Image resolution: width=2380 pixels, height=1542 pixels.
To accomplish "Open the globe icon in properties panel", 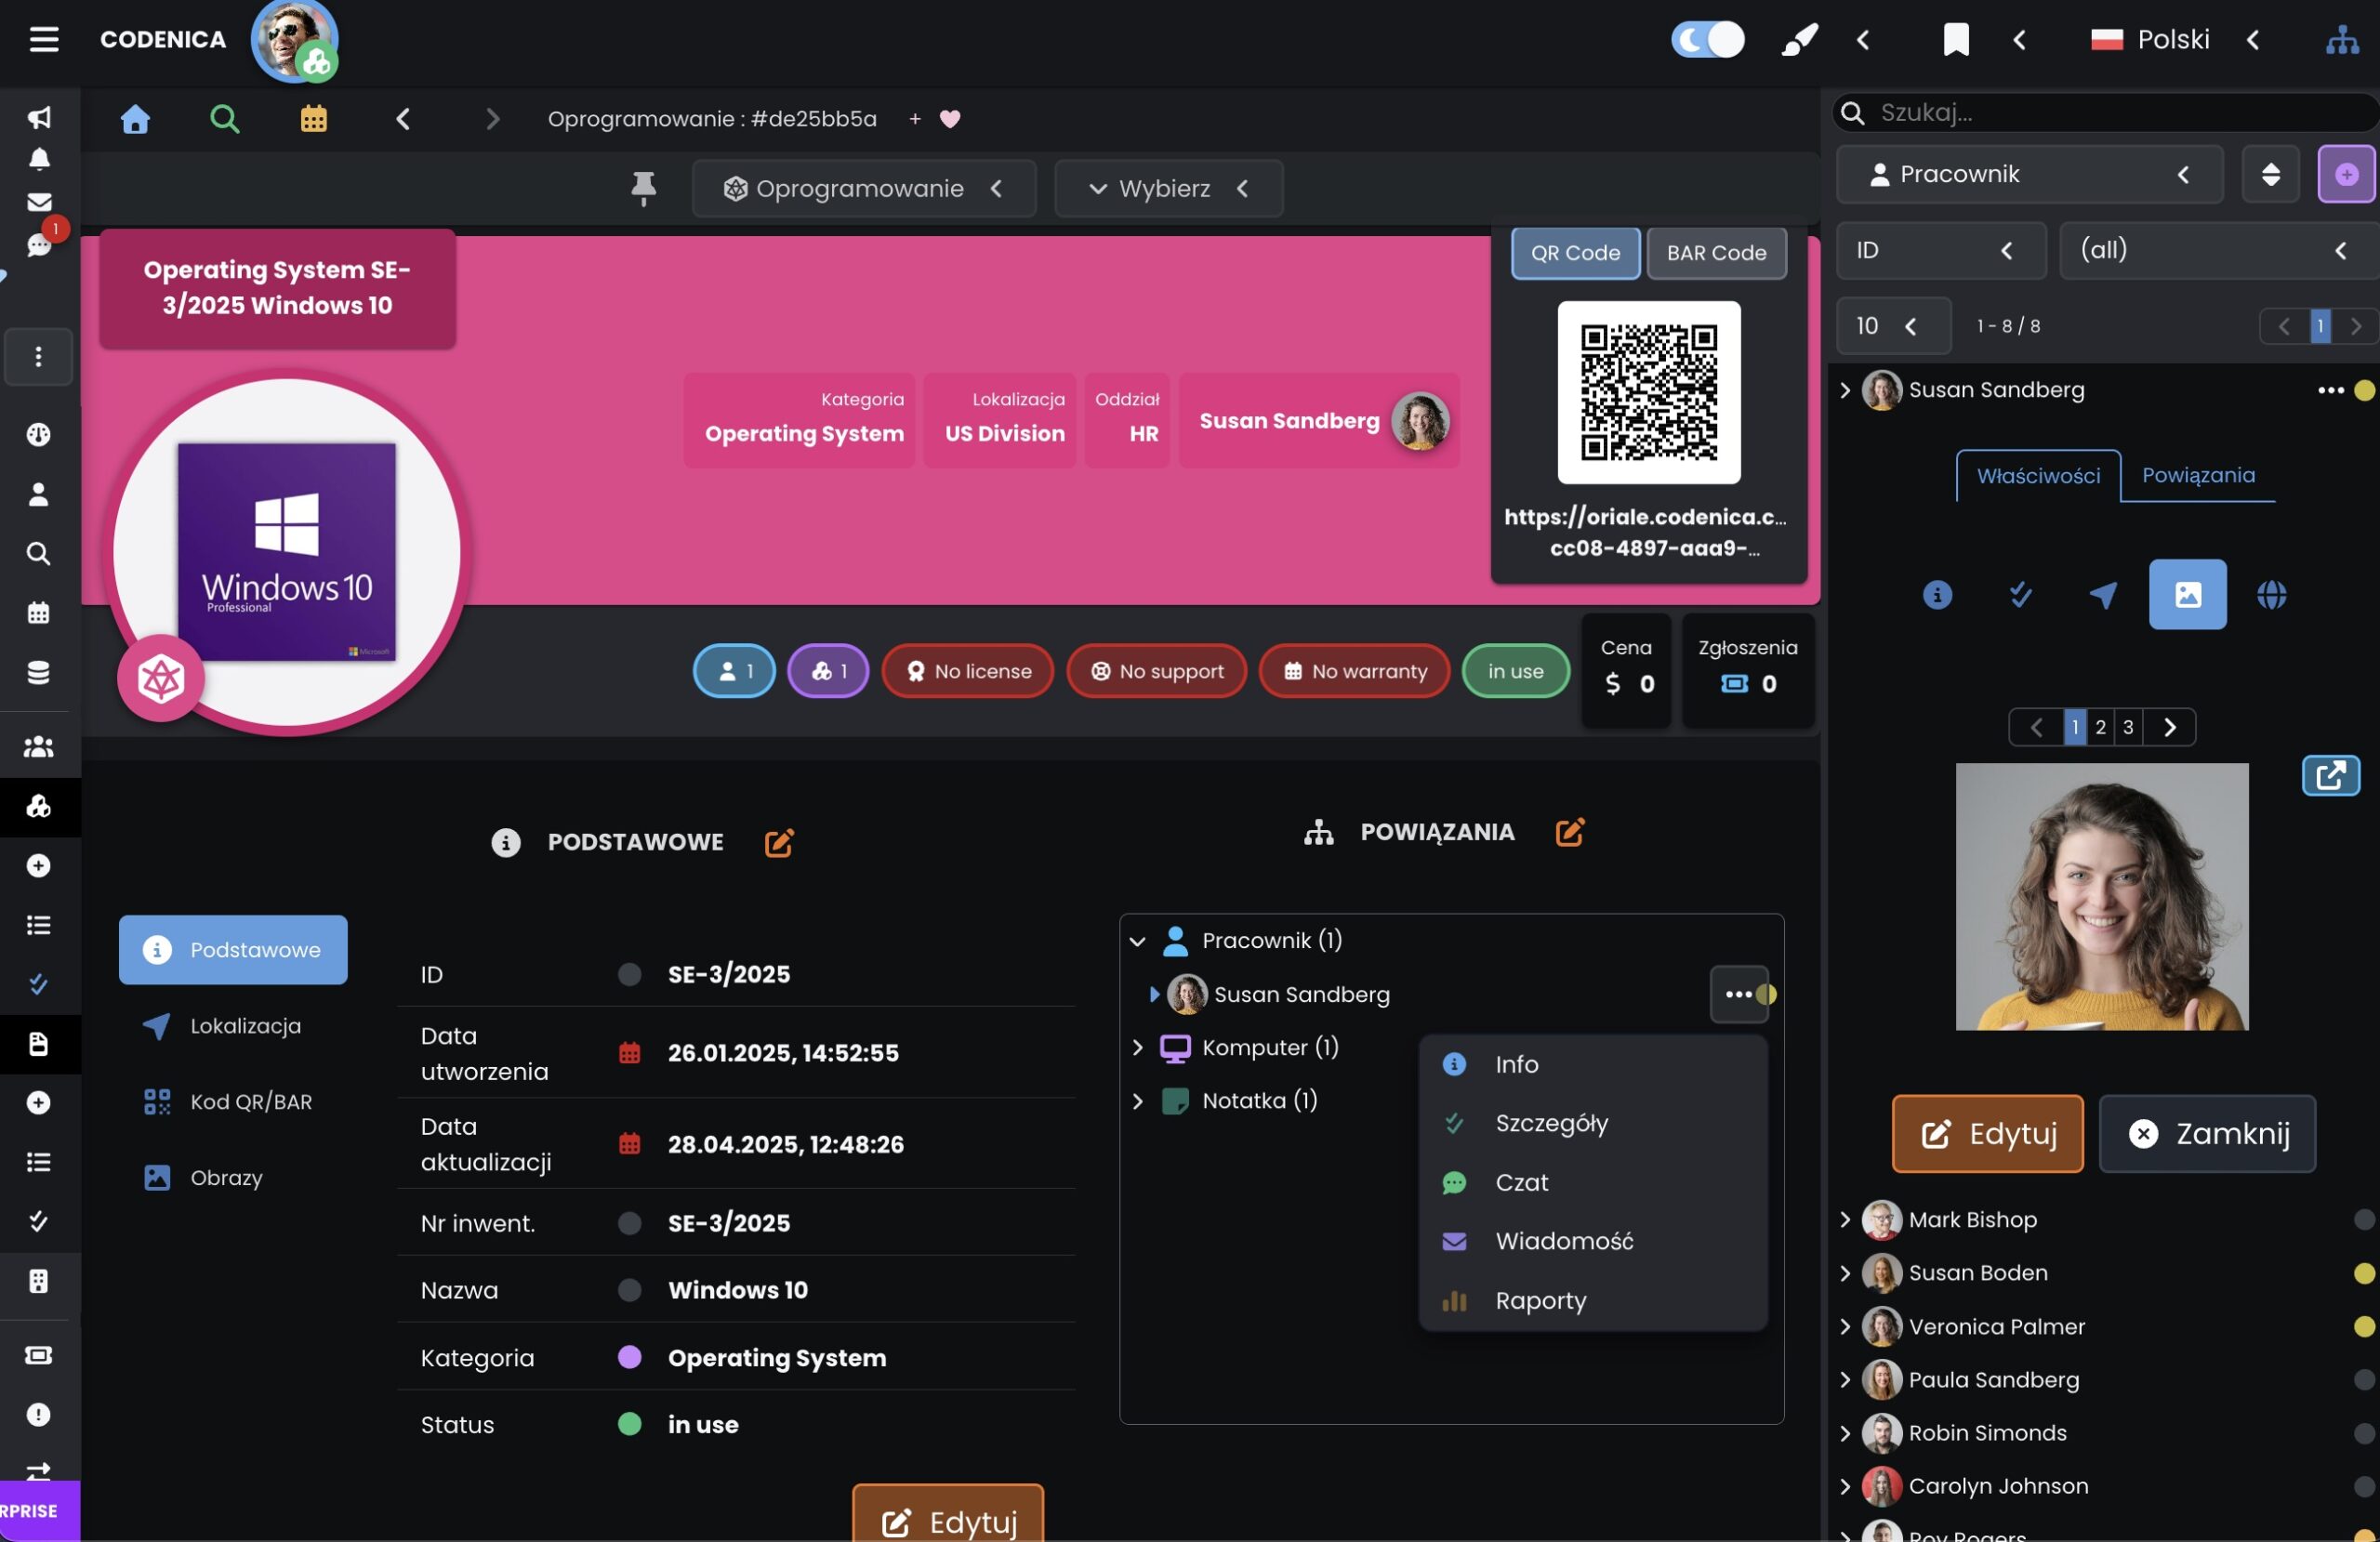I will pyautogui.click(x=2271, y=595).
